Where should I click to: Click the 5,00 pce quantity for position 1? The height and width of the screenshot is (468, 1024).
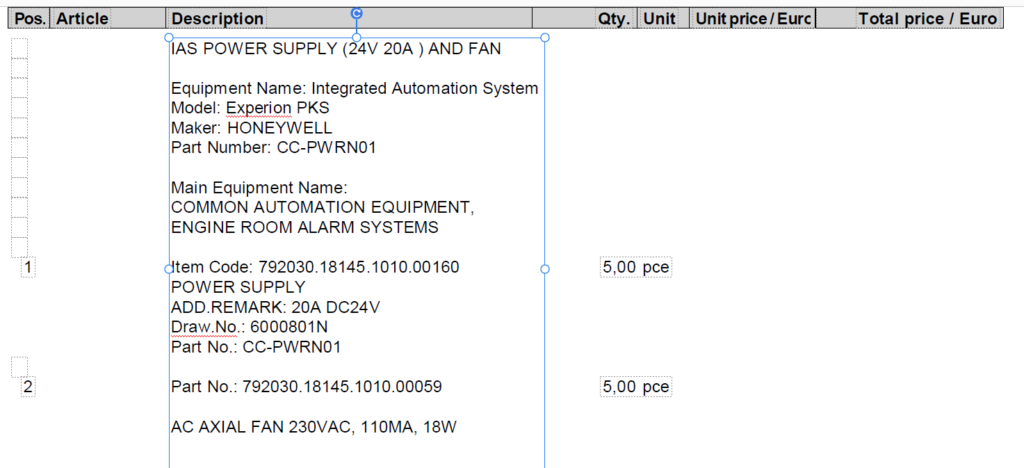[635, 267]
